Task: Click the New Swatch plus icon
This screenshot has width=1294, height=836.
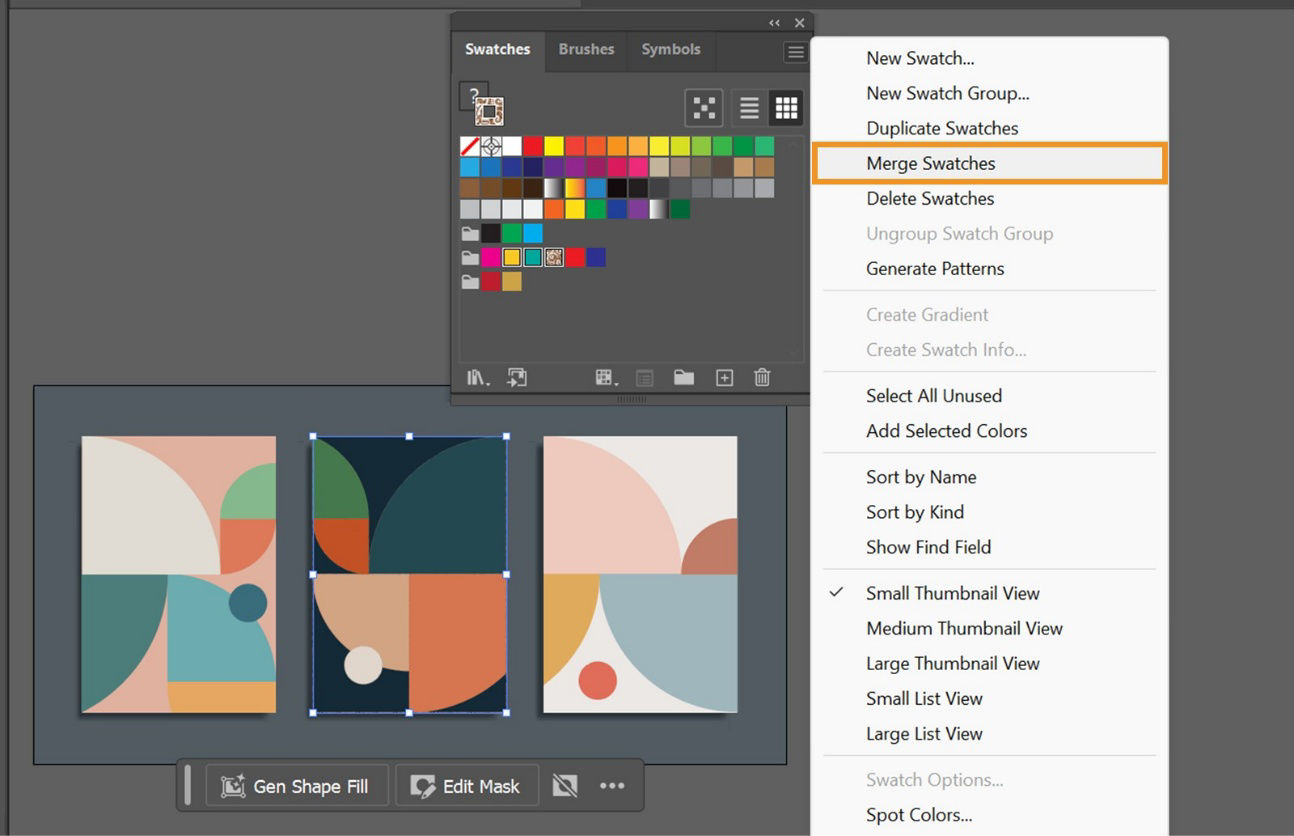Action: pos(724,378)
